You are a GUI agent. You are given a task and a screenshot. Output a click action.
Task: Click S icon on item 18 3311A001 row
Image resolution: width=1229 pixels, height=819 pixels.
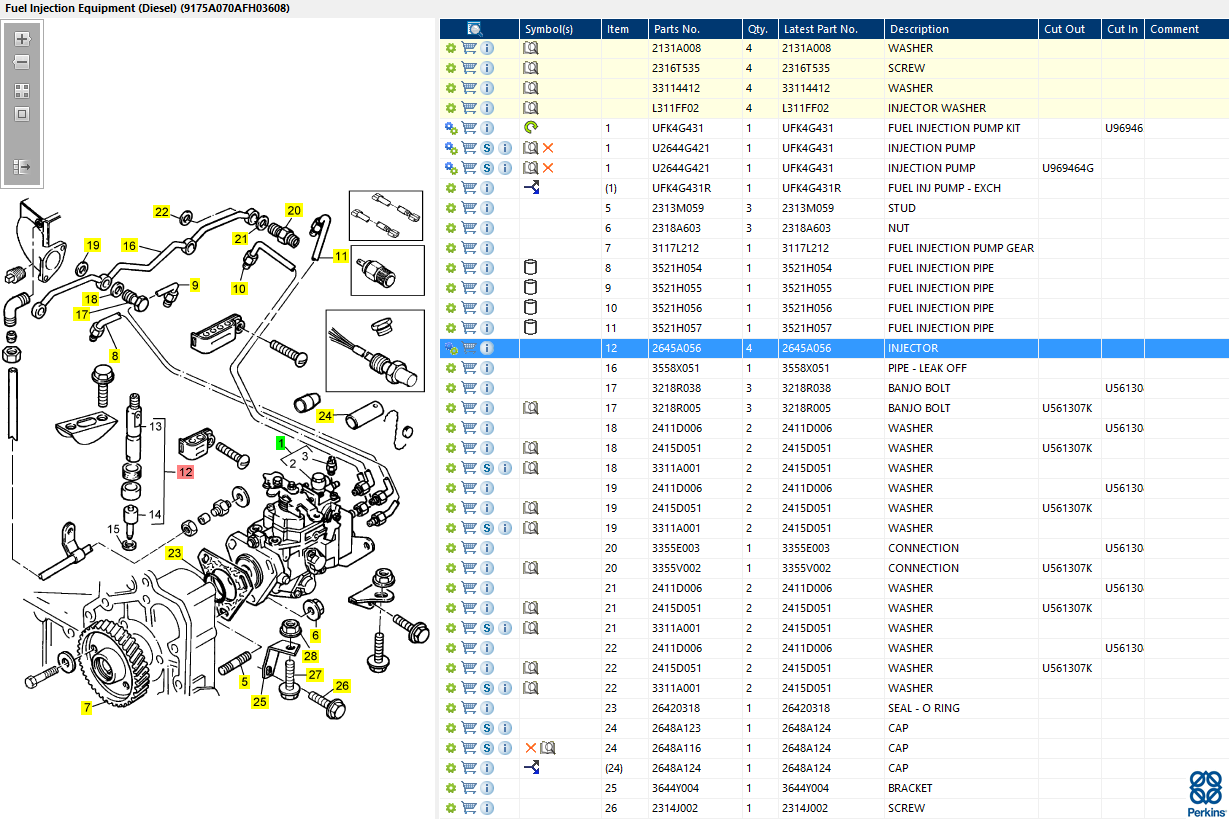pyautogui.click(x=487, y=468)
